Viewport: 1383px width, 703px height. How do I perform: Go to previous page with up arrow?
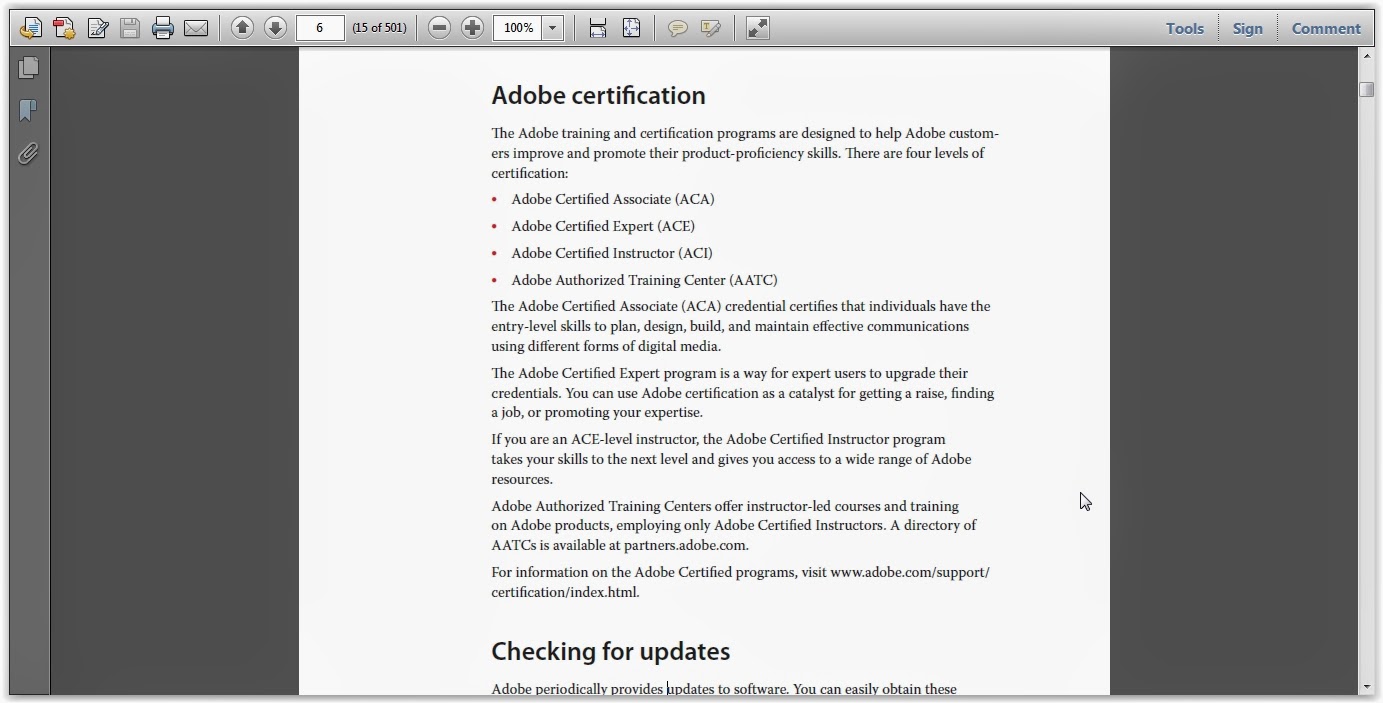click(242, 28)
